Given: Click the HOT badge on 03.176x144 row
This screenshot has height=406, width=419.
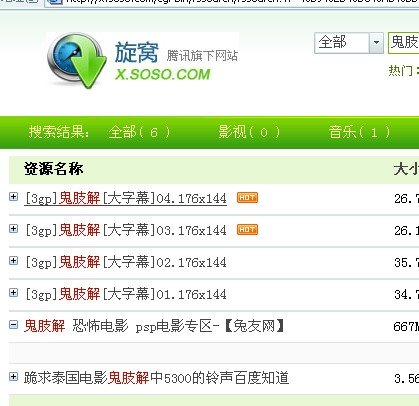Looking at the screenshot, I should [x=247, y=230].
